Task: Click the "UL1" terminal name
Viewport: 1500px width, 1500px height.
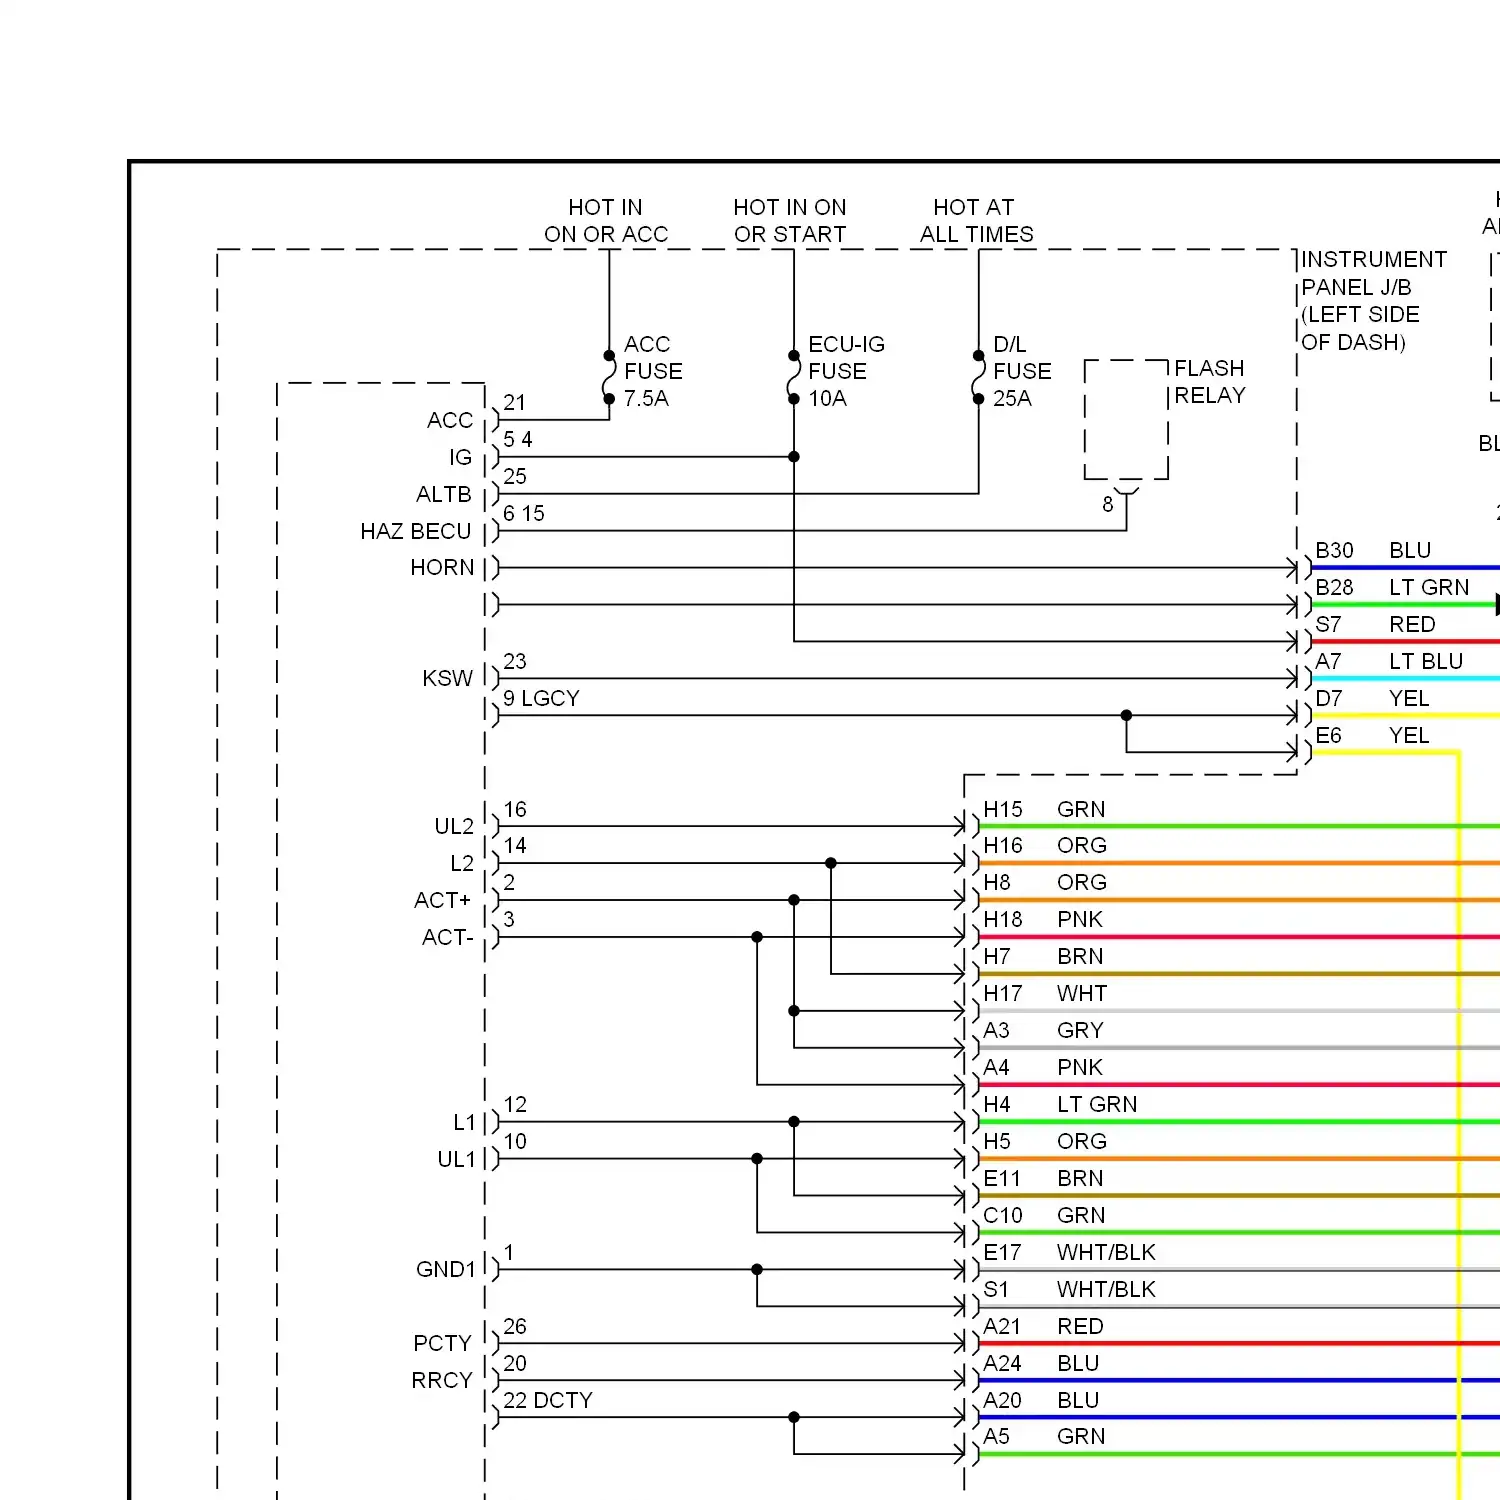Action: click(456, 1159)
